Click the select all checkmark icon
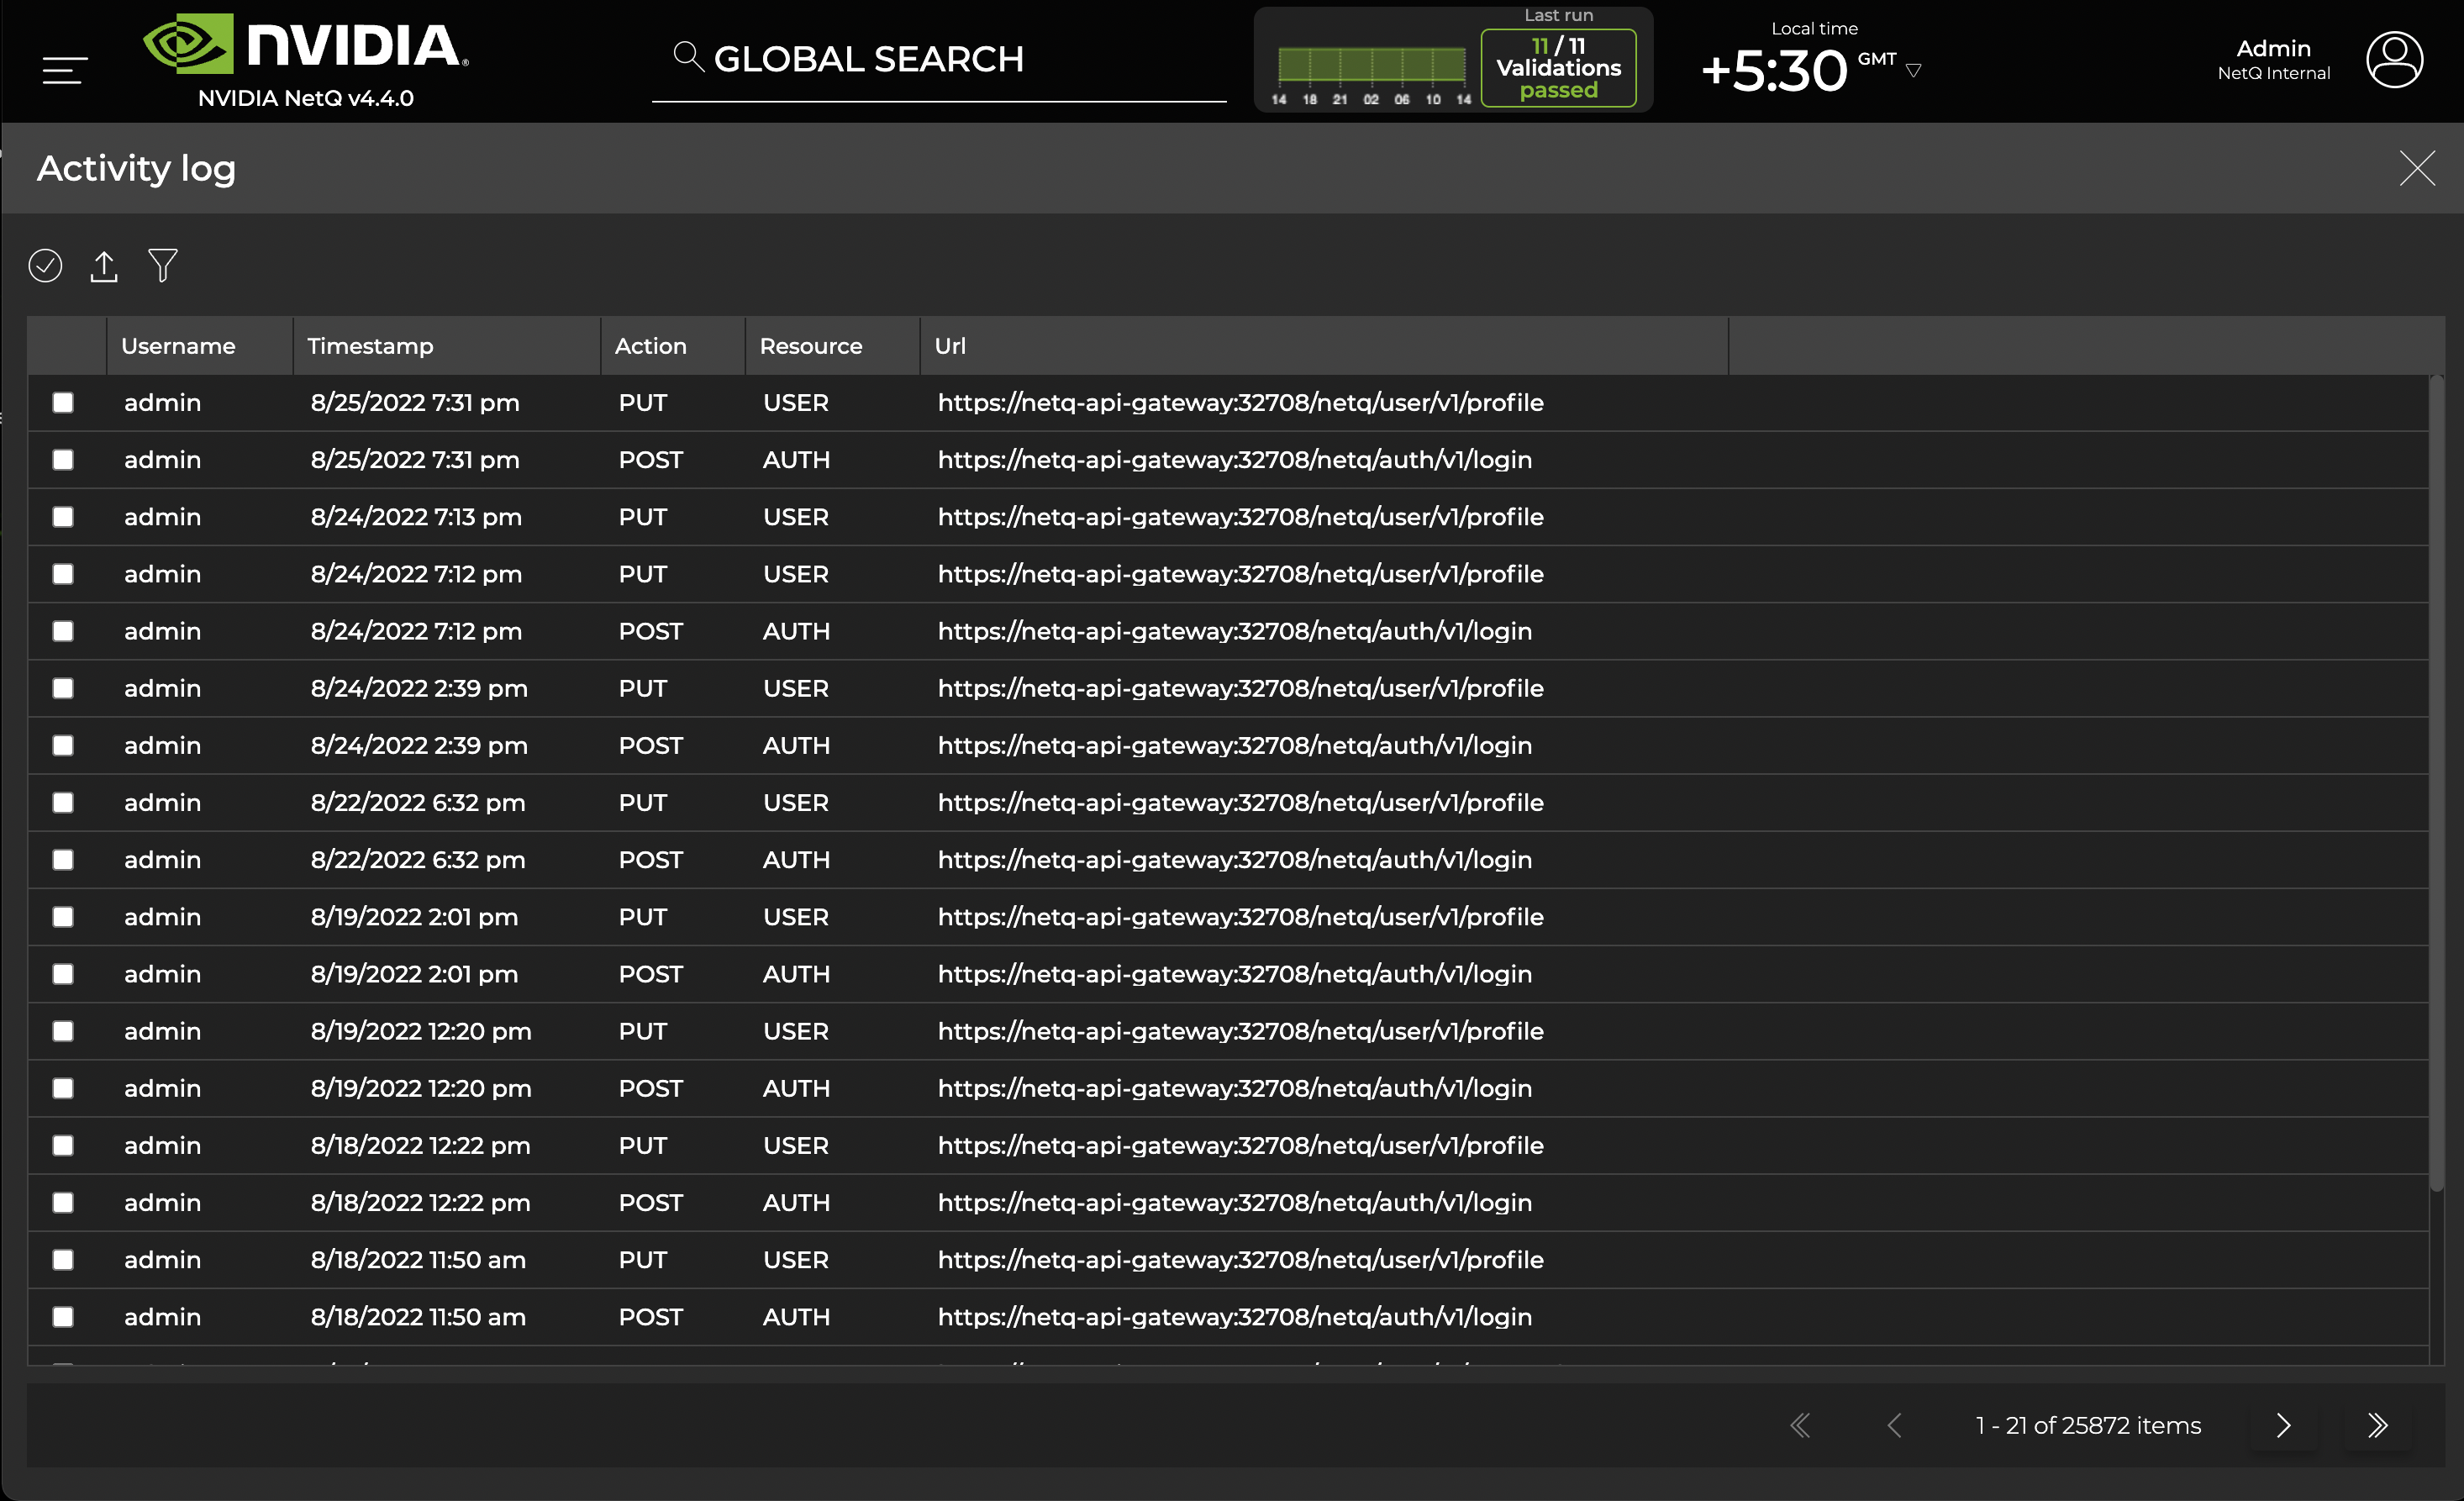This screenshot has height=1501, width=2464. (45, 266)
